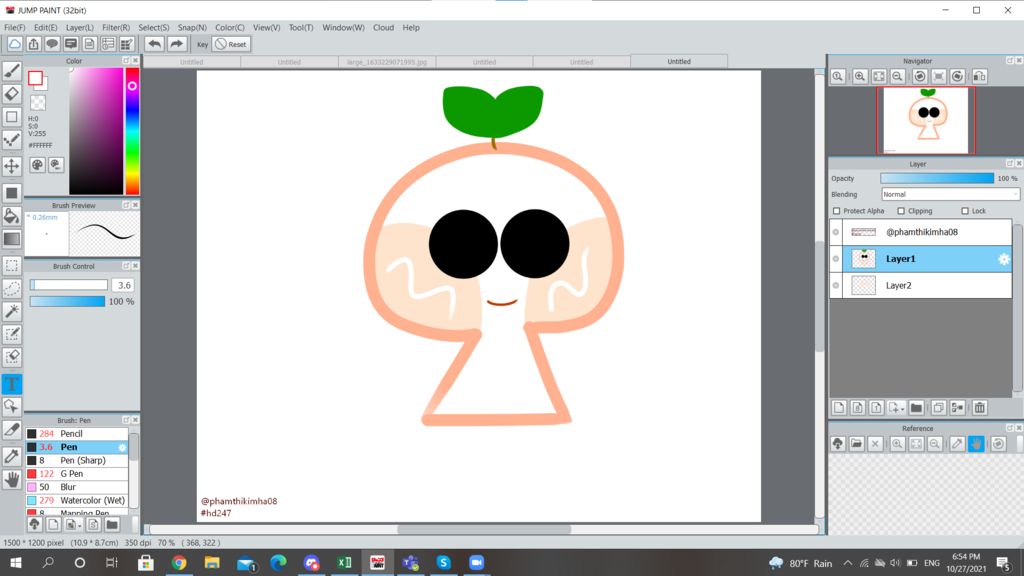Open Blending mode dropdown

pyautogui.click(x=950, y=194)
